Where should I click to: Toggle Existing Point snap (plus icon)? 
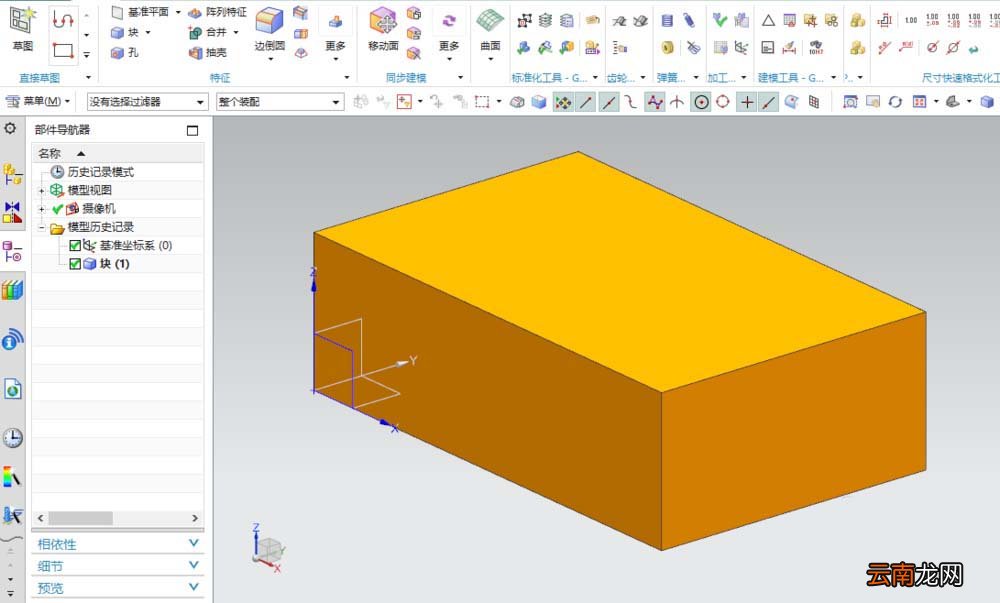[746, 102]
